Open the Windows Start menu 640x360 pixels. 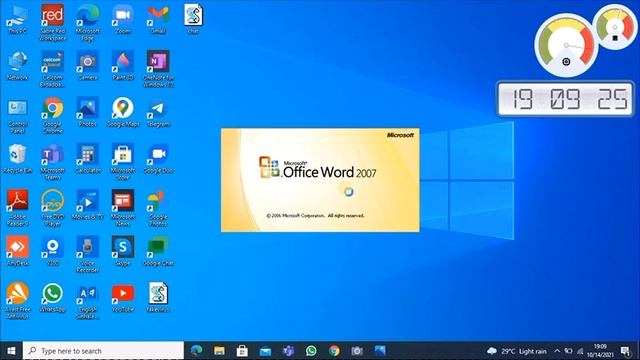(x=11, y=351)
